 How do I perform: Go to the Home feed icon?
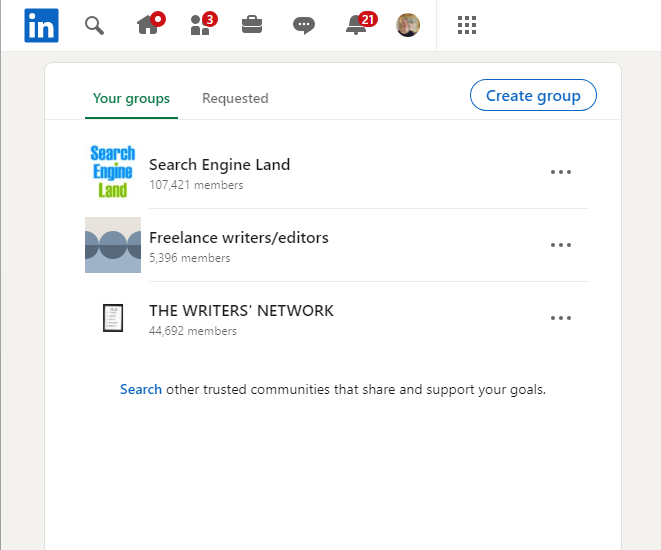tap(148, 25)
